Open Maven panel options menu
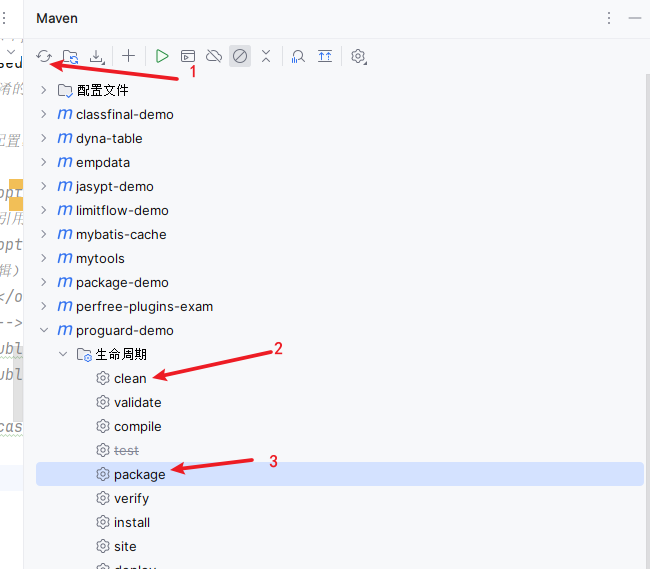 click(609, 18)
